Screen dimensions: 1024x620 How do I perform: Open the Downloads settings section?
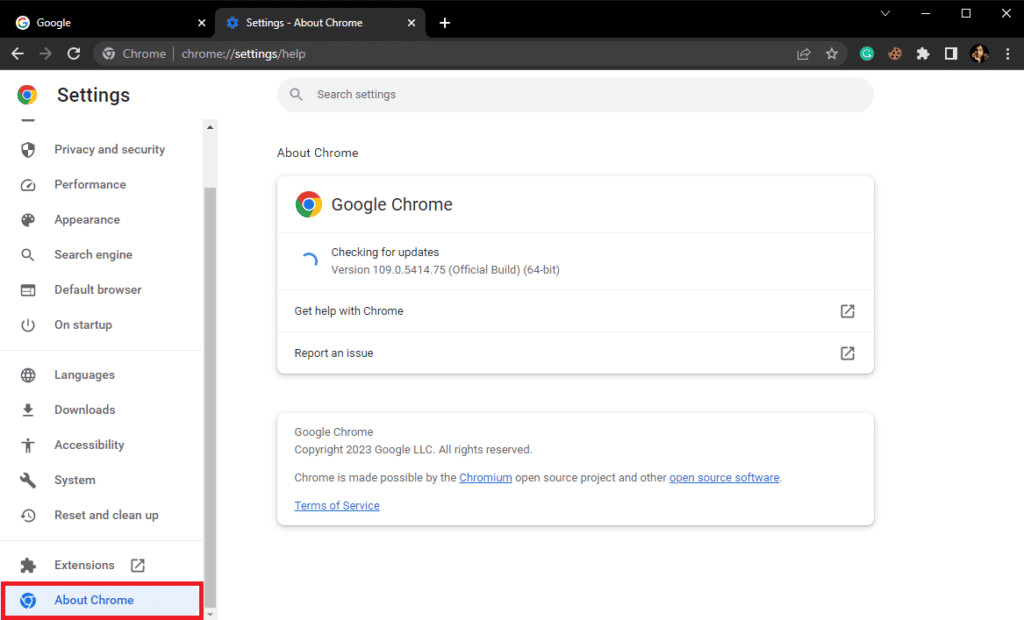pos(84,409)
